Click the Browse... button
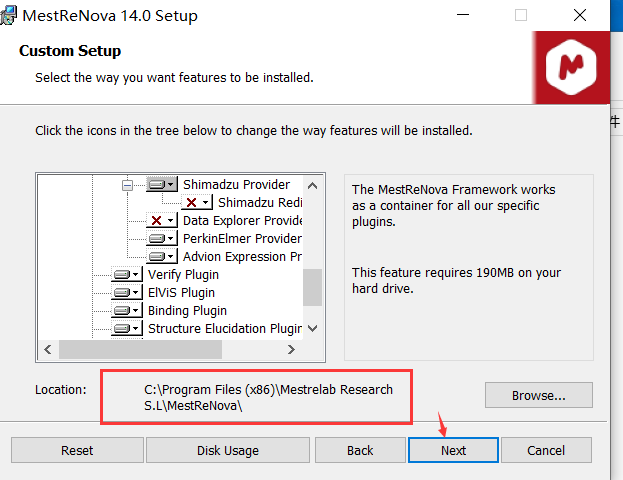The width and height of the screenshot is (623, 480). pos(538,395)
